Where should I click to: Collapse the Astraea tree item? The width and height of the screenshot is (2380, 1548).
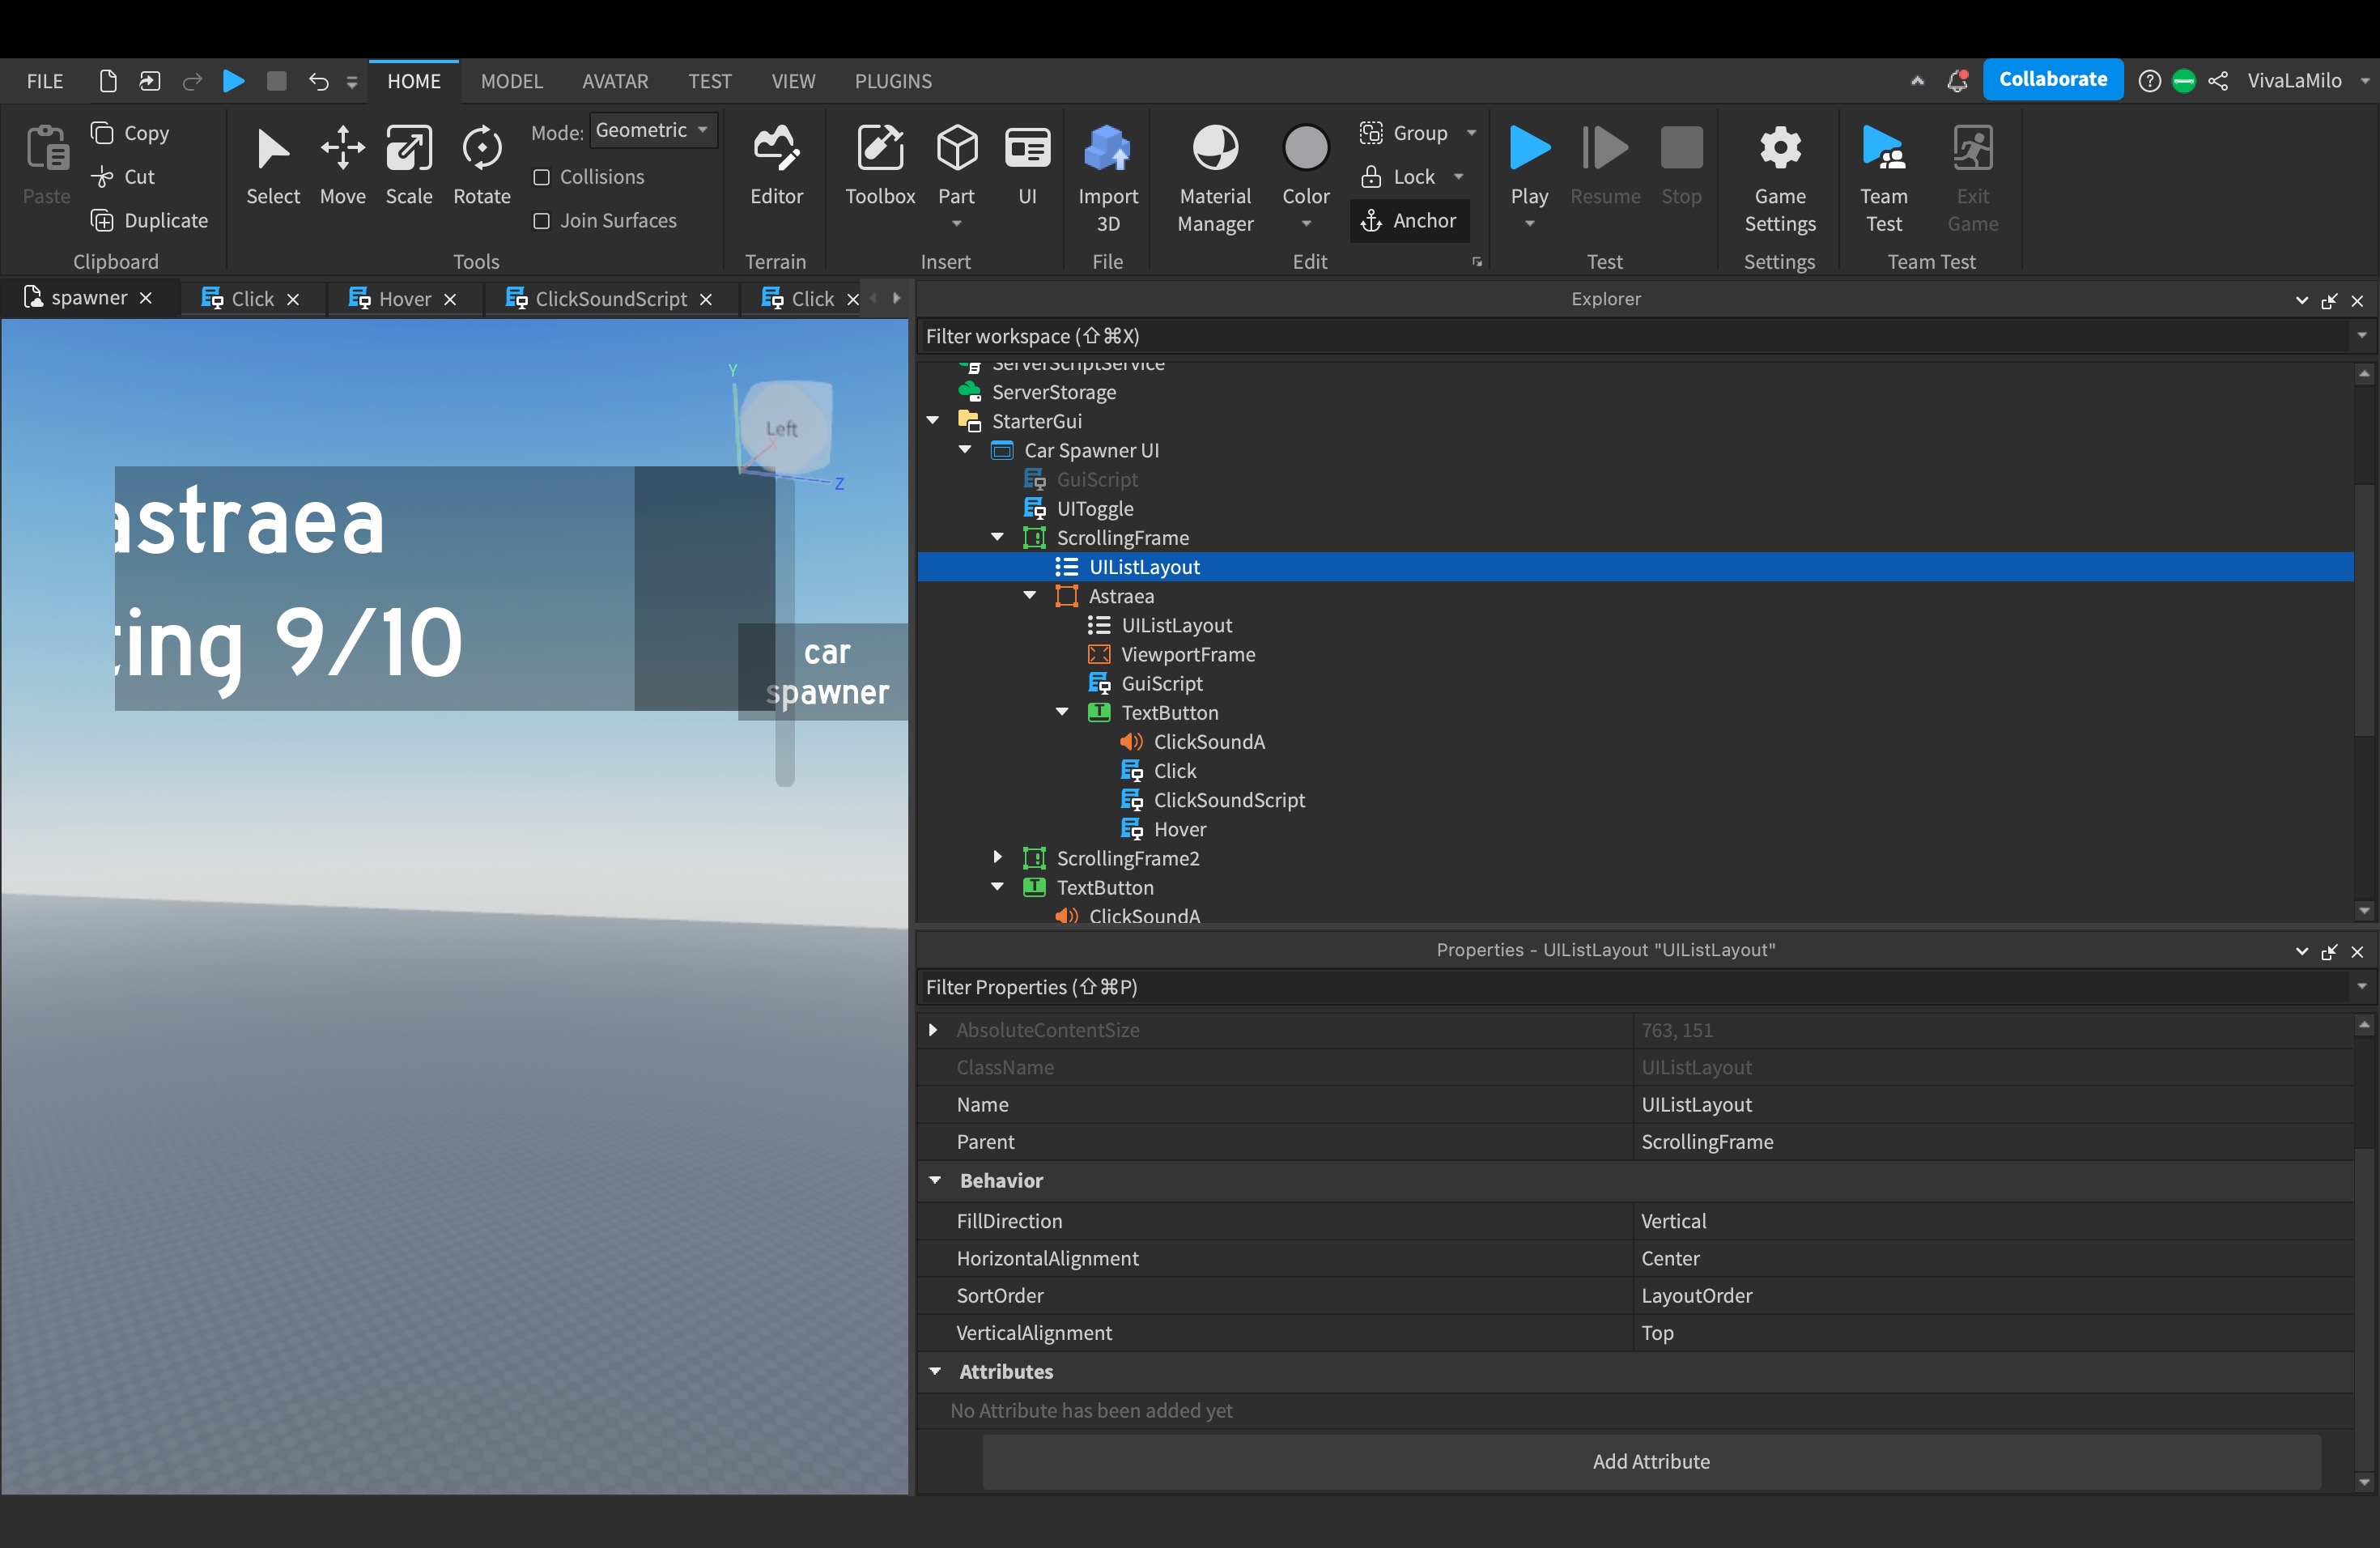pos(1030,595)
